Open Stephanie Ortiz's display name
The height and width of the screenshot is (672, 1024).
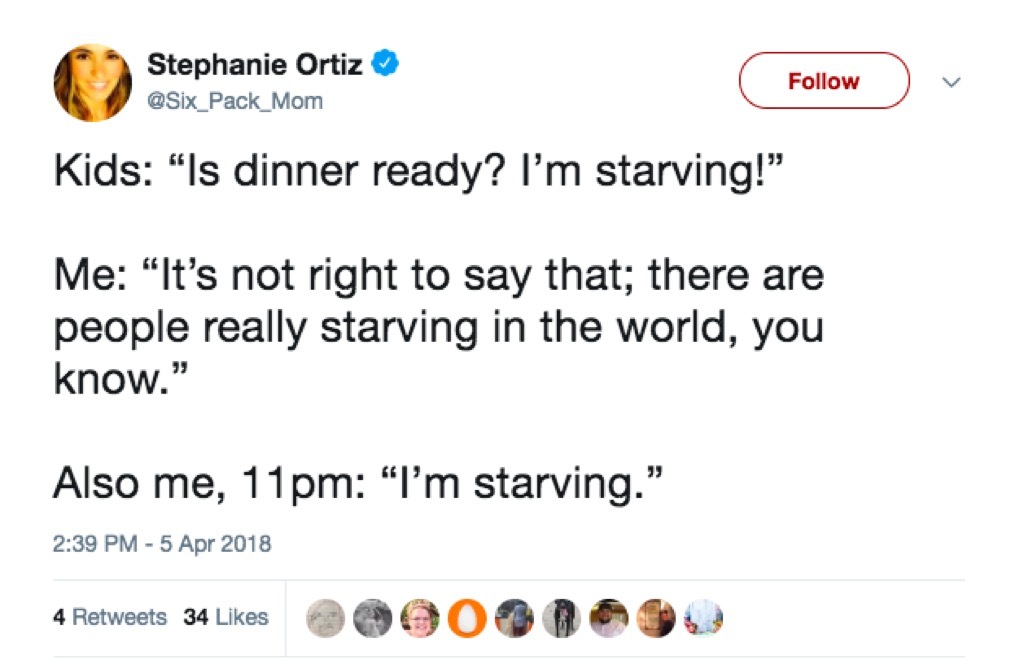[257, 64]
